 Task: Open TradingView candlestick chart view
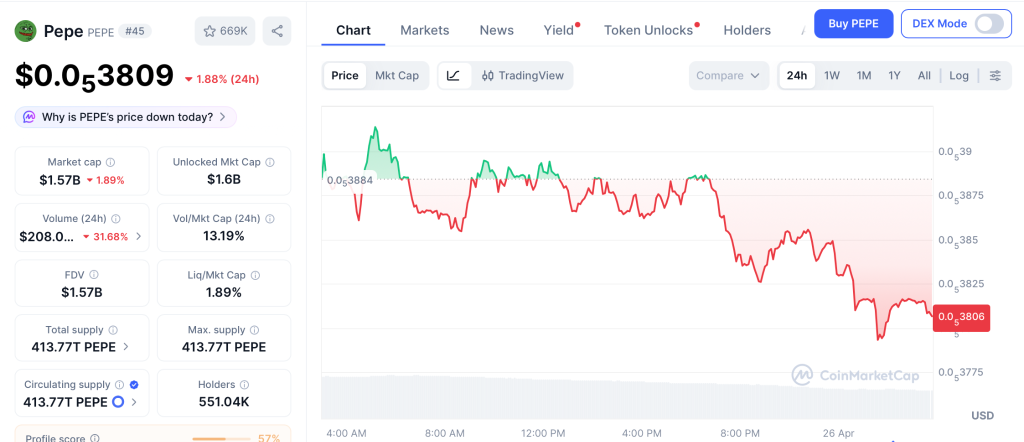pos(522,75)
